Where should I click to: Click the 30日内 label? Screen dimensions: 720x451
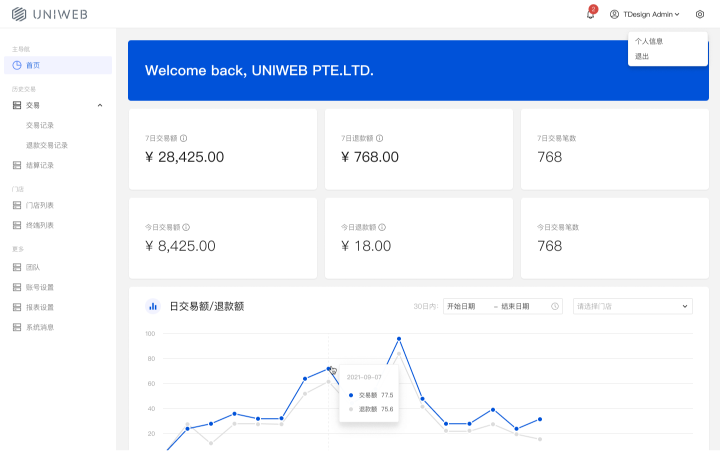pos(425,306)
